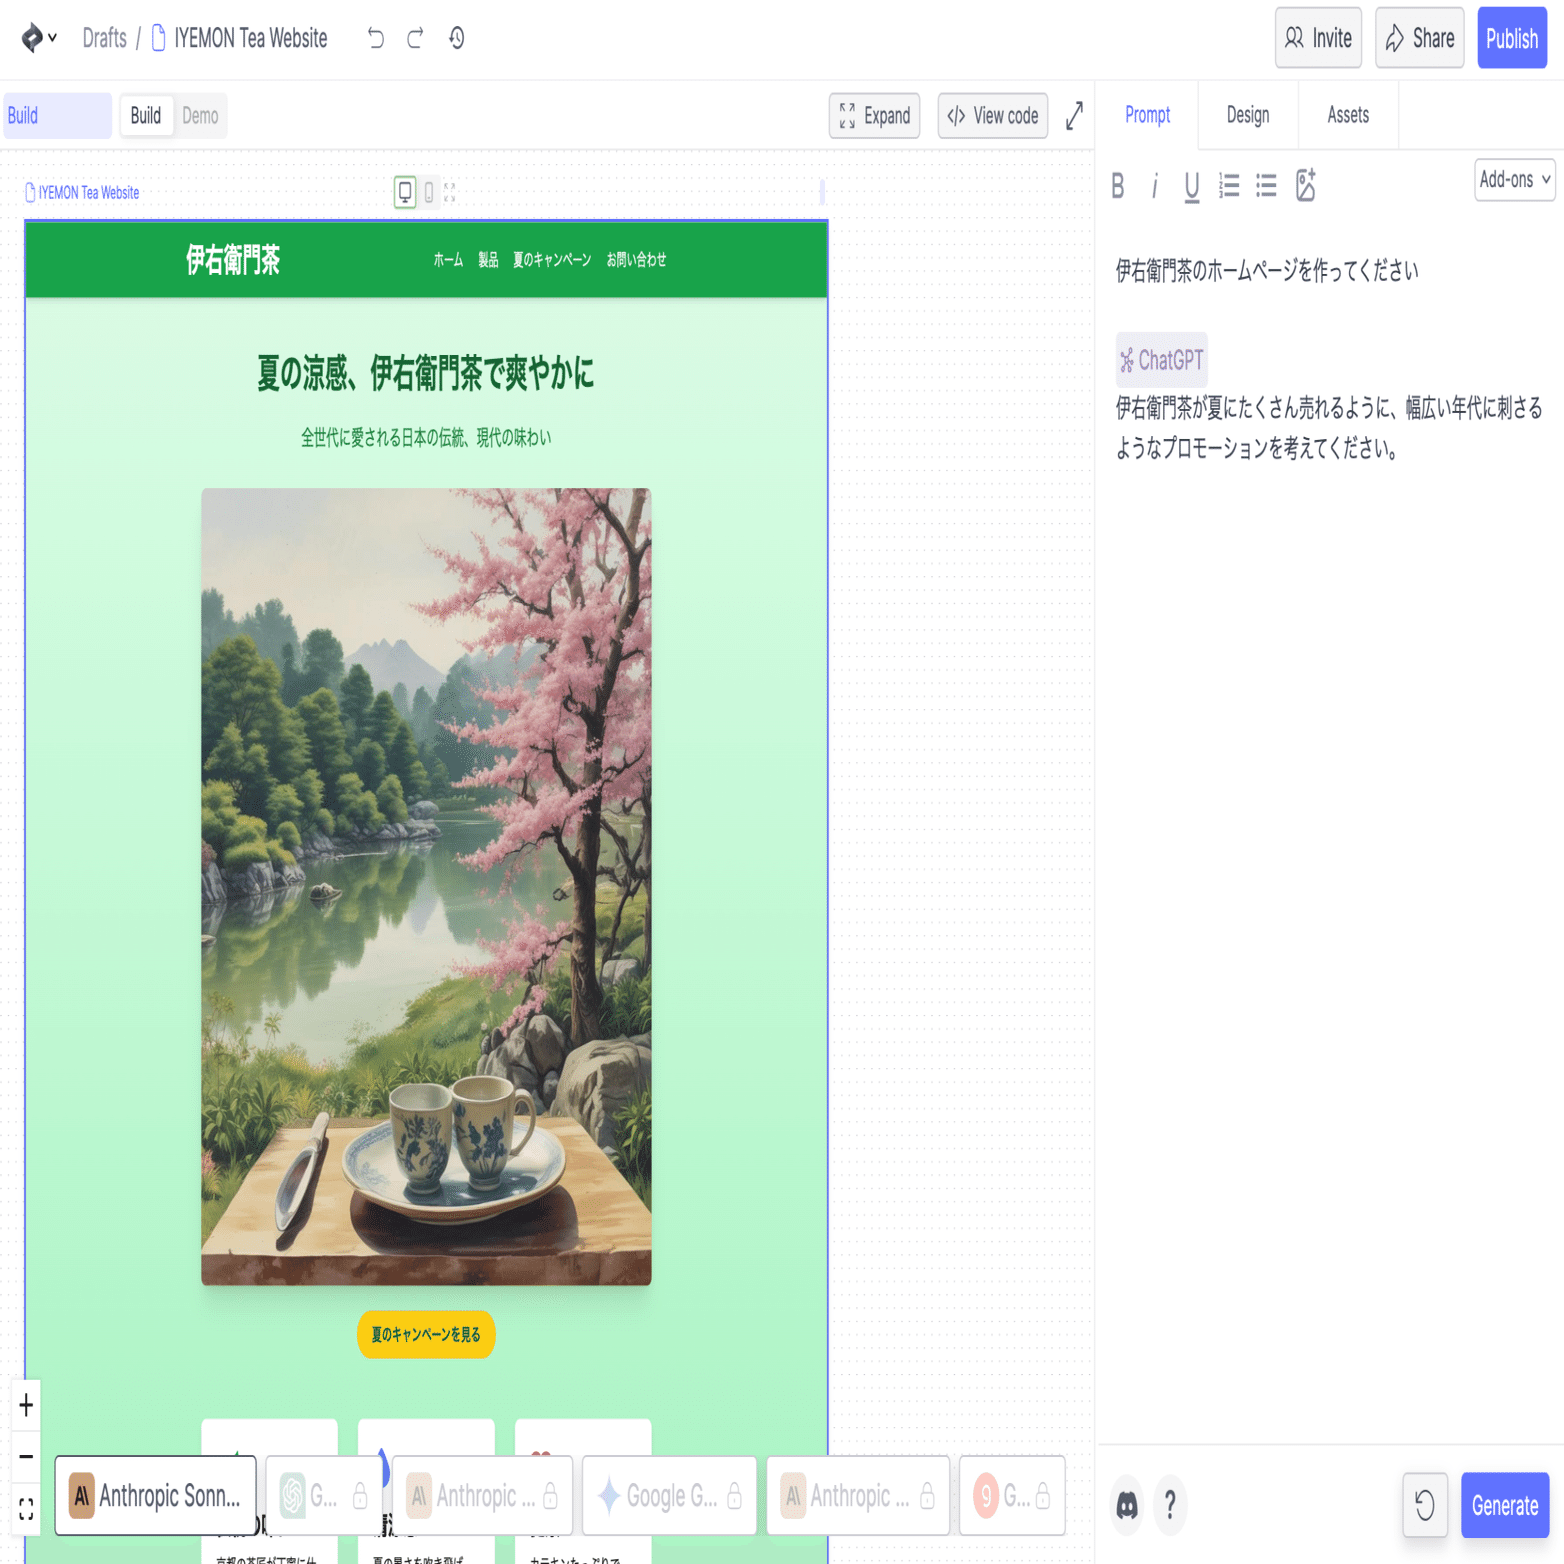Open version history clock icon
Screen dimensions: 1564x1564
(456, 38)
